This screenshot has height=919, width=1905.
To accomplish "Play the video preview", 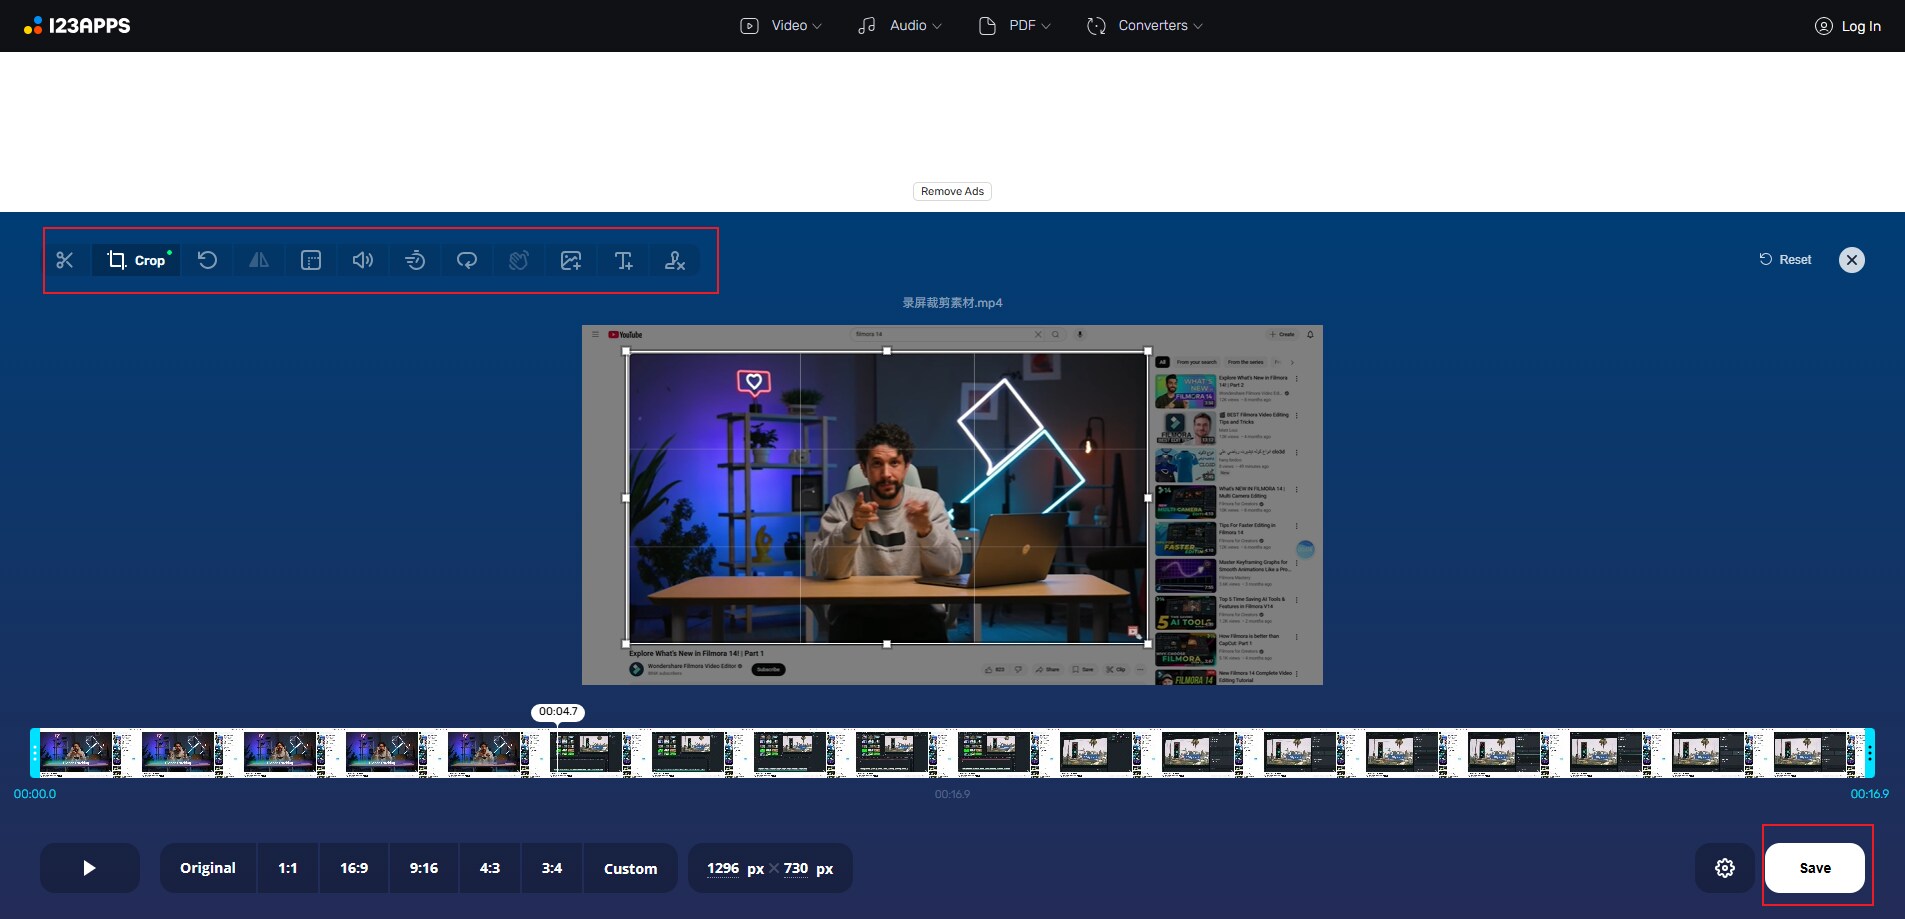I will [x=90, y=868].
